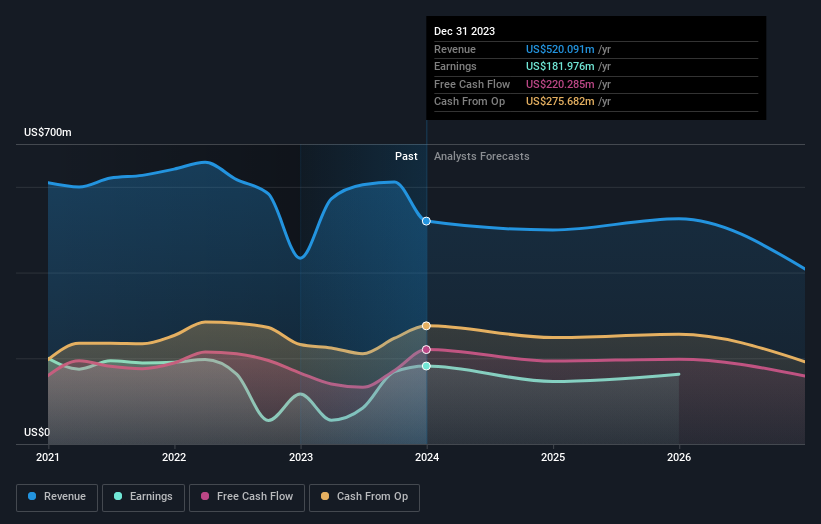Click the 2026 x-axis label
821x524 pixels.
(x=679, y=457)
